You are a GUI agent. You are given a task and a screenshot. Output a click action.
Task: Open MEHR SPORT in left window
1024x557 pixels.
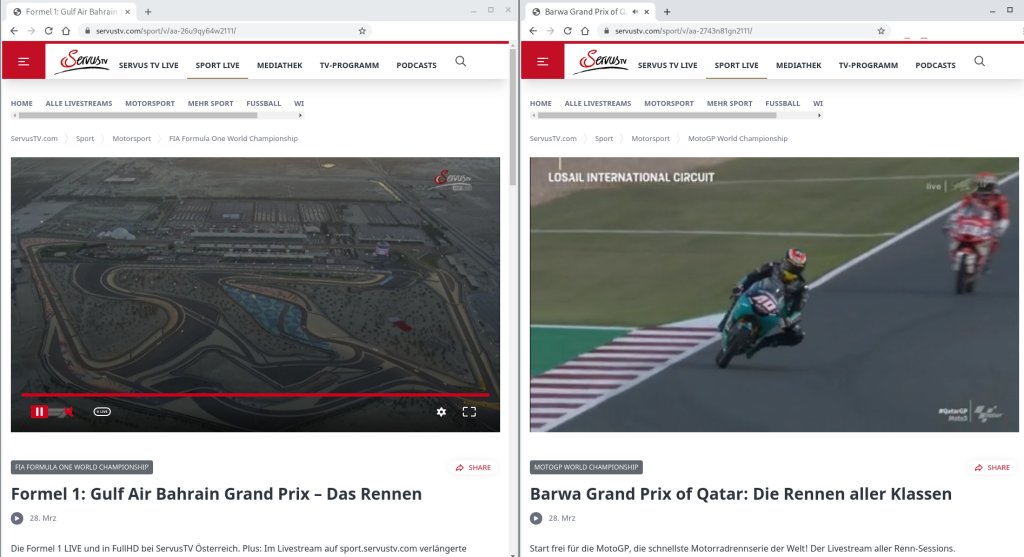210,103
